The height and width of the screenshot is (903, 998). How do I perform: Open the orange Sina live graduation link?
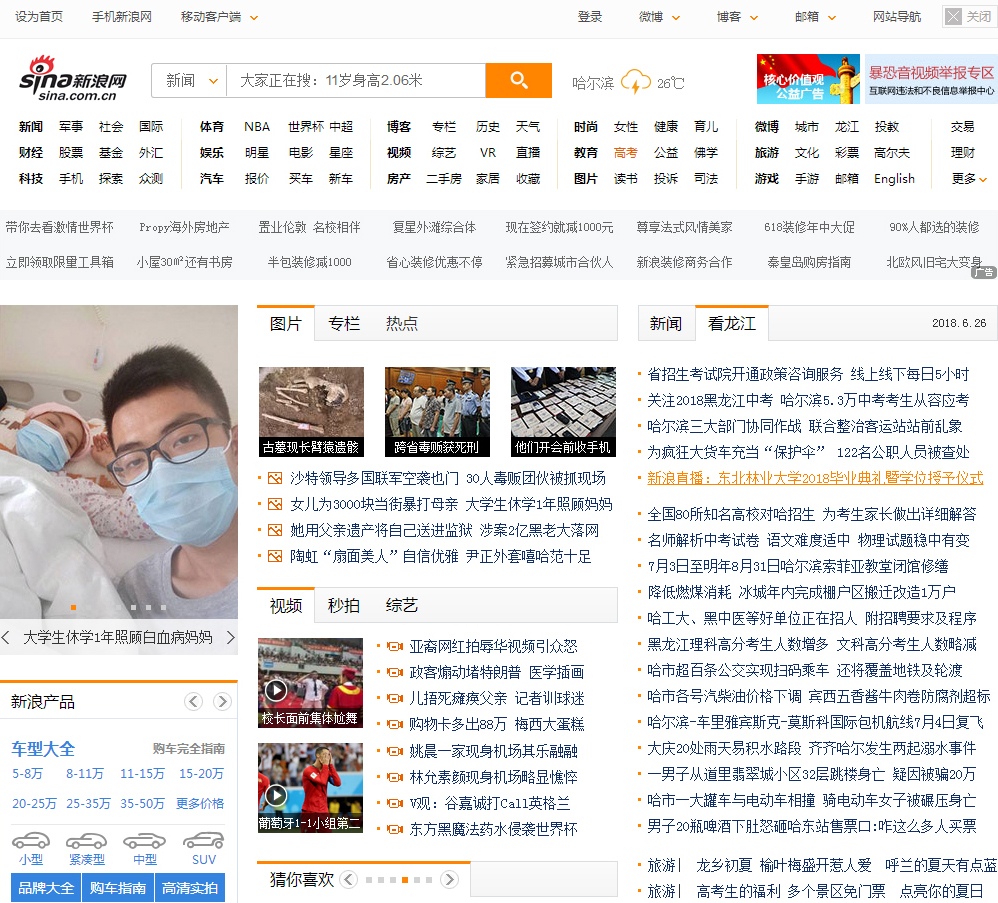tap(814, 478)
